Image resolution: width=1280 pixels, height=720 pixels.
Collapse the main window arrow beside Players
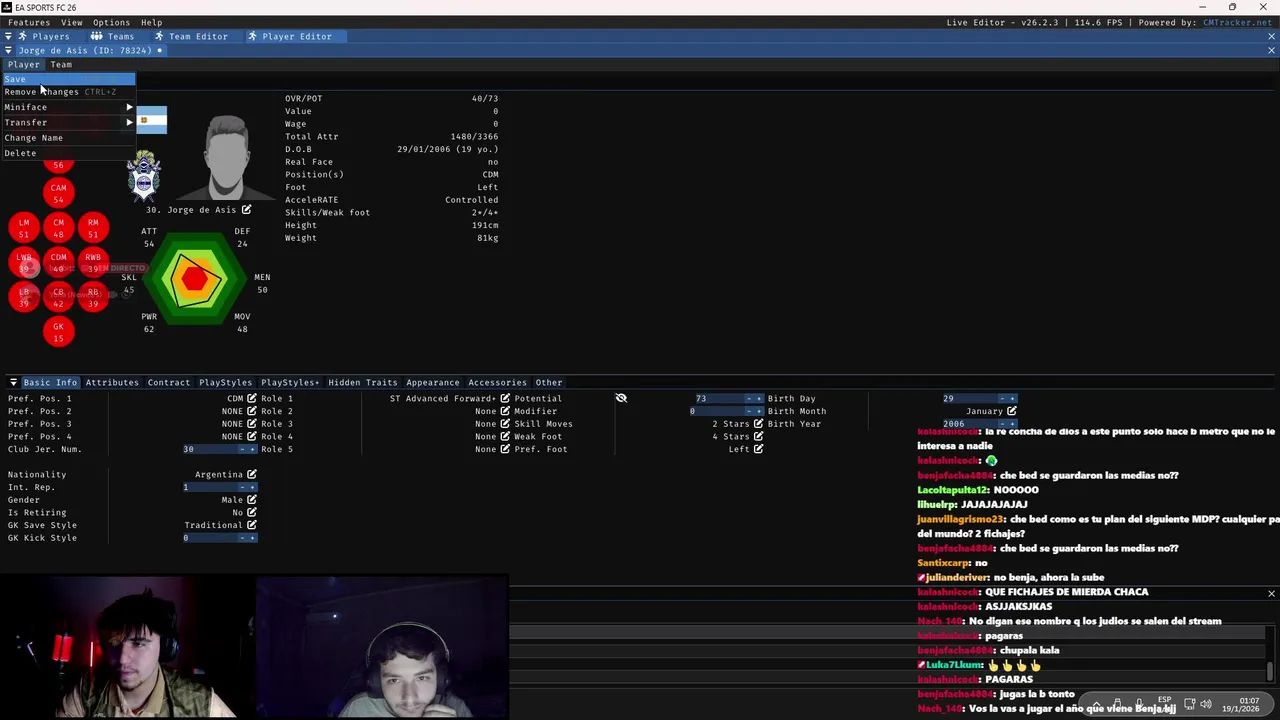[8, 37]
